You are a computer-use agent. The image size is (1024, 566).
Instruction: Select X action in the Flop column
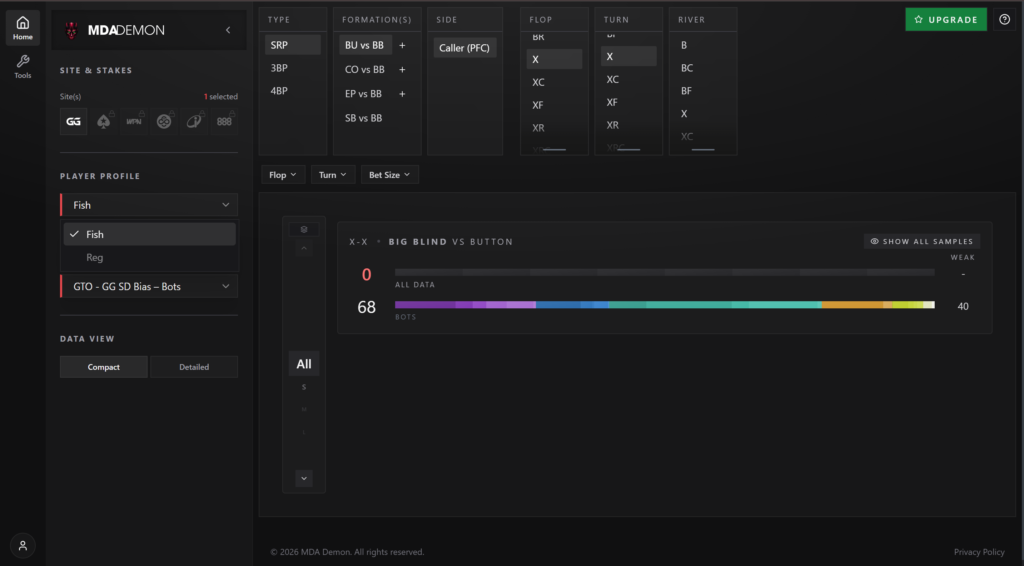554,59
